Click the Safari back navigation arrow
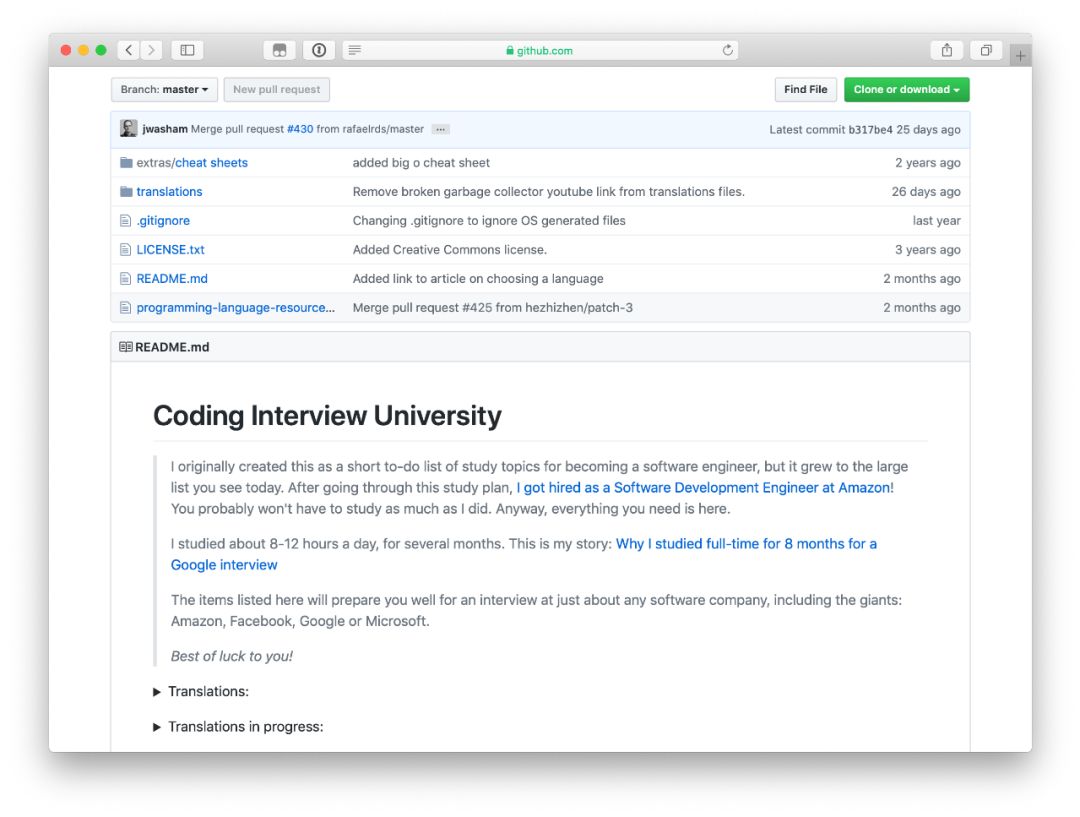 [x=129, y=50]
